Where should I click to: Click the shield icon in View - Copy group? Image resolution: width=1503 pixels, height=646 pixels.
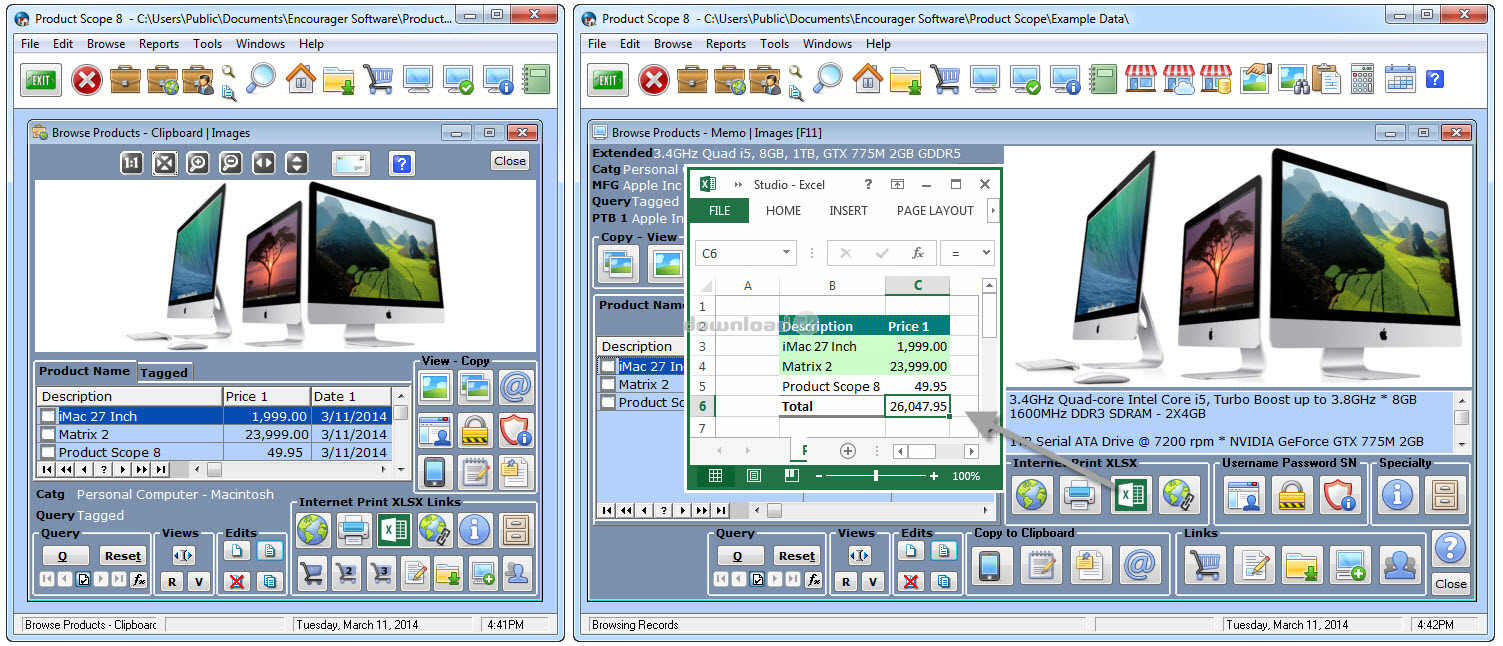(x=516, y=429)
